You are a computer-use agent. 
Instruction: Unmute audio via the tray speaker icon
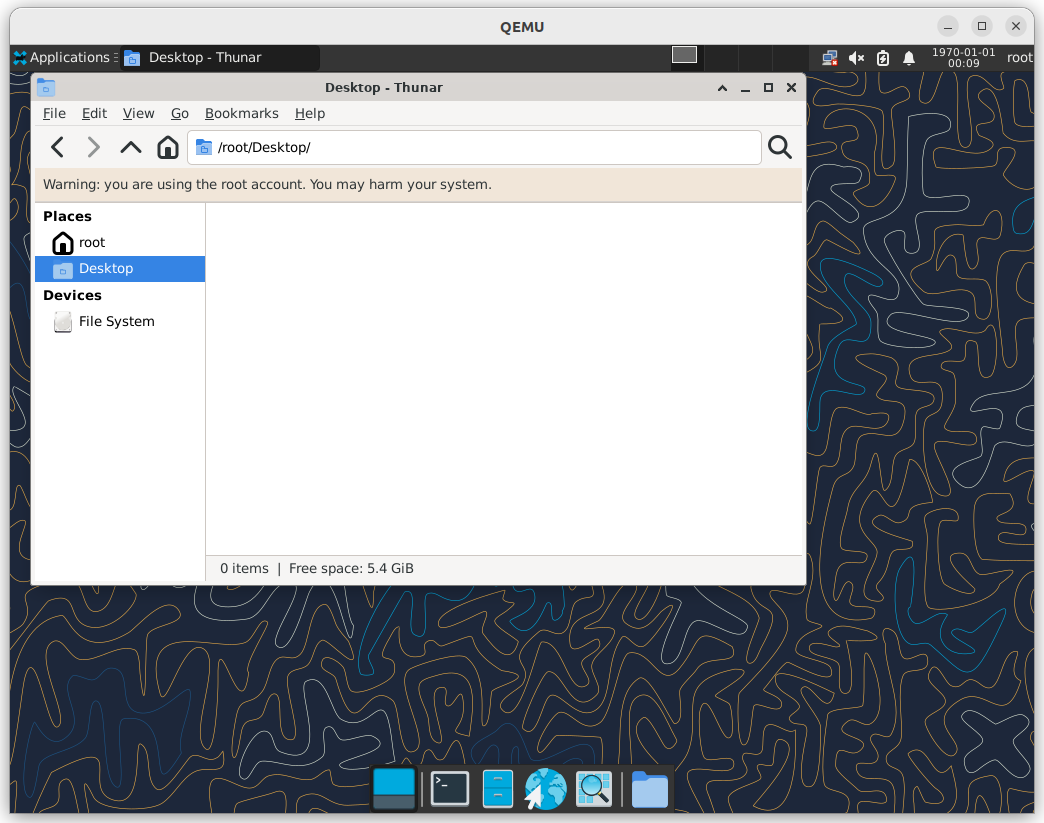point(856,58)
